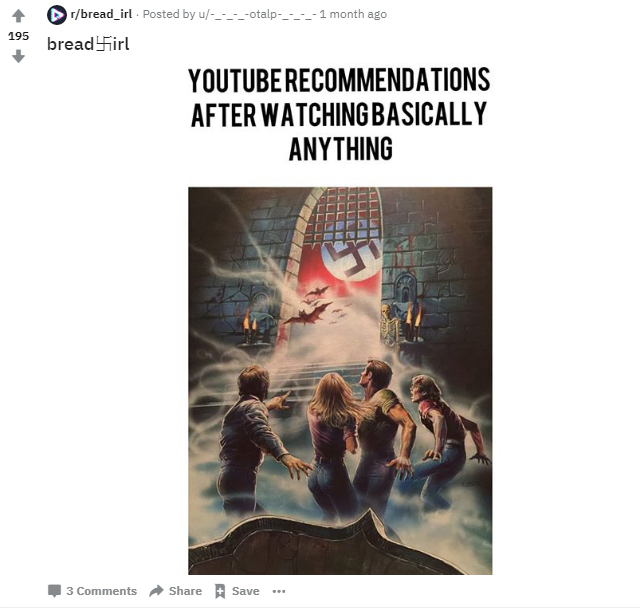Click the '1 month ago' timestamp
Viewport: 640px width, 608px height.
[x=353, y=14]
